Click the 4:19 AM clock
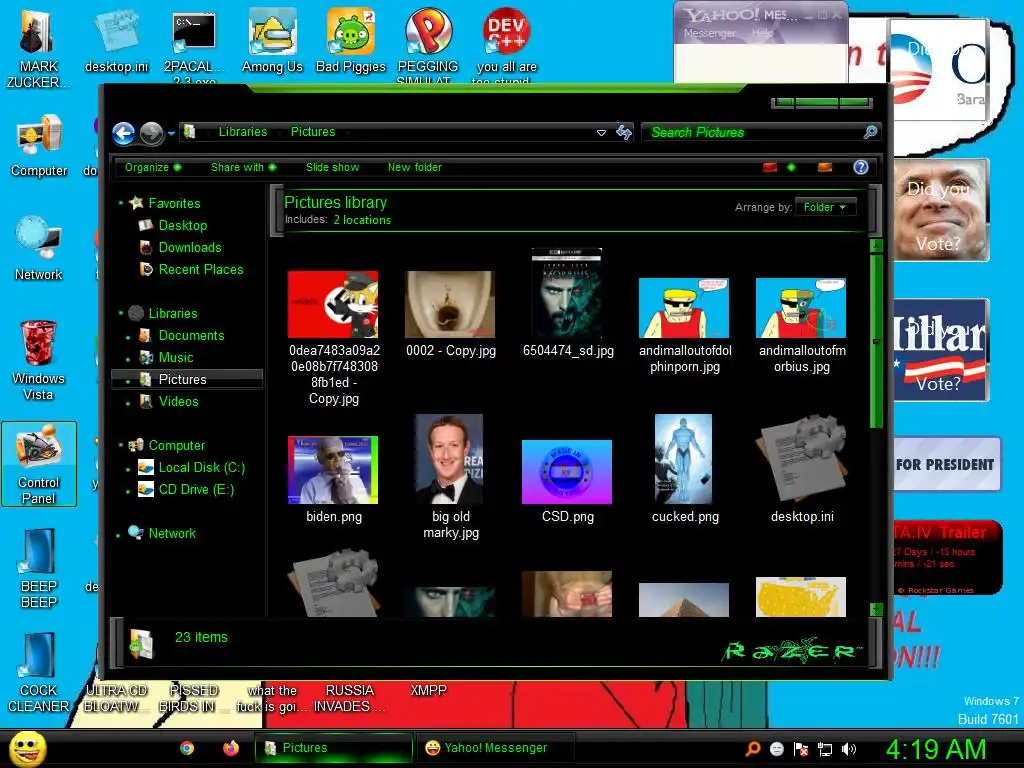1024x768 pixels. click(x=935, y=749)
